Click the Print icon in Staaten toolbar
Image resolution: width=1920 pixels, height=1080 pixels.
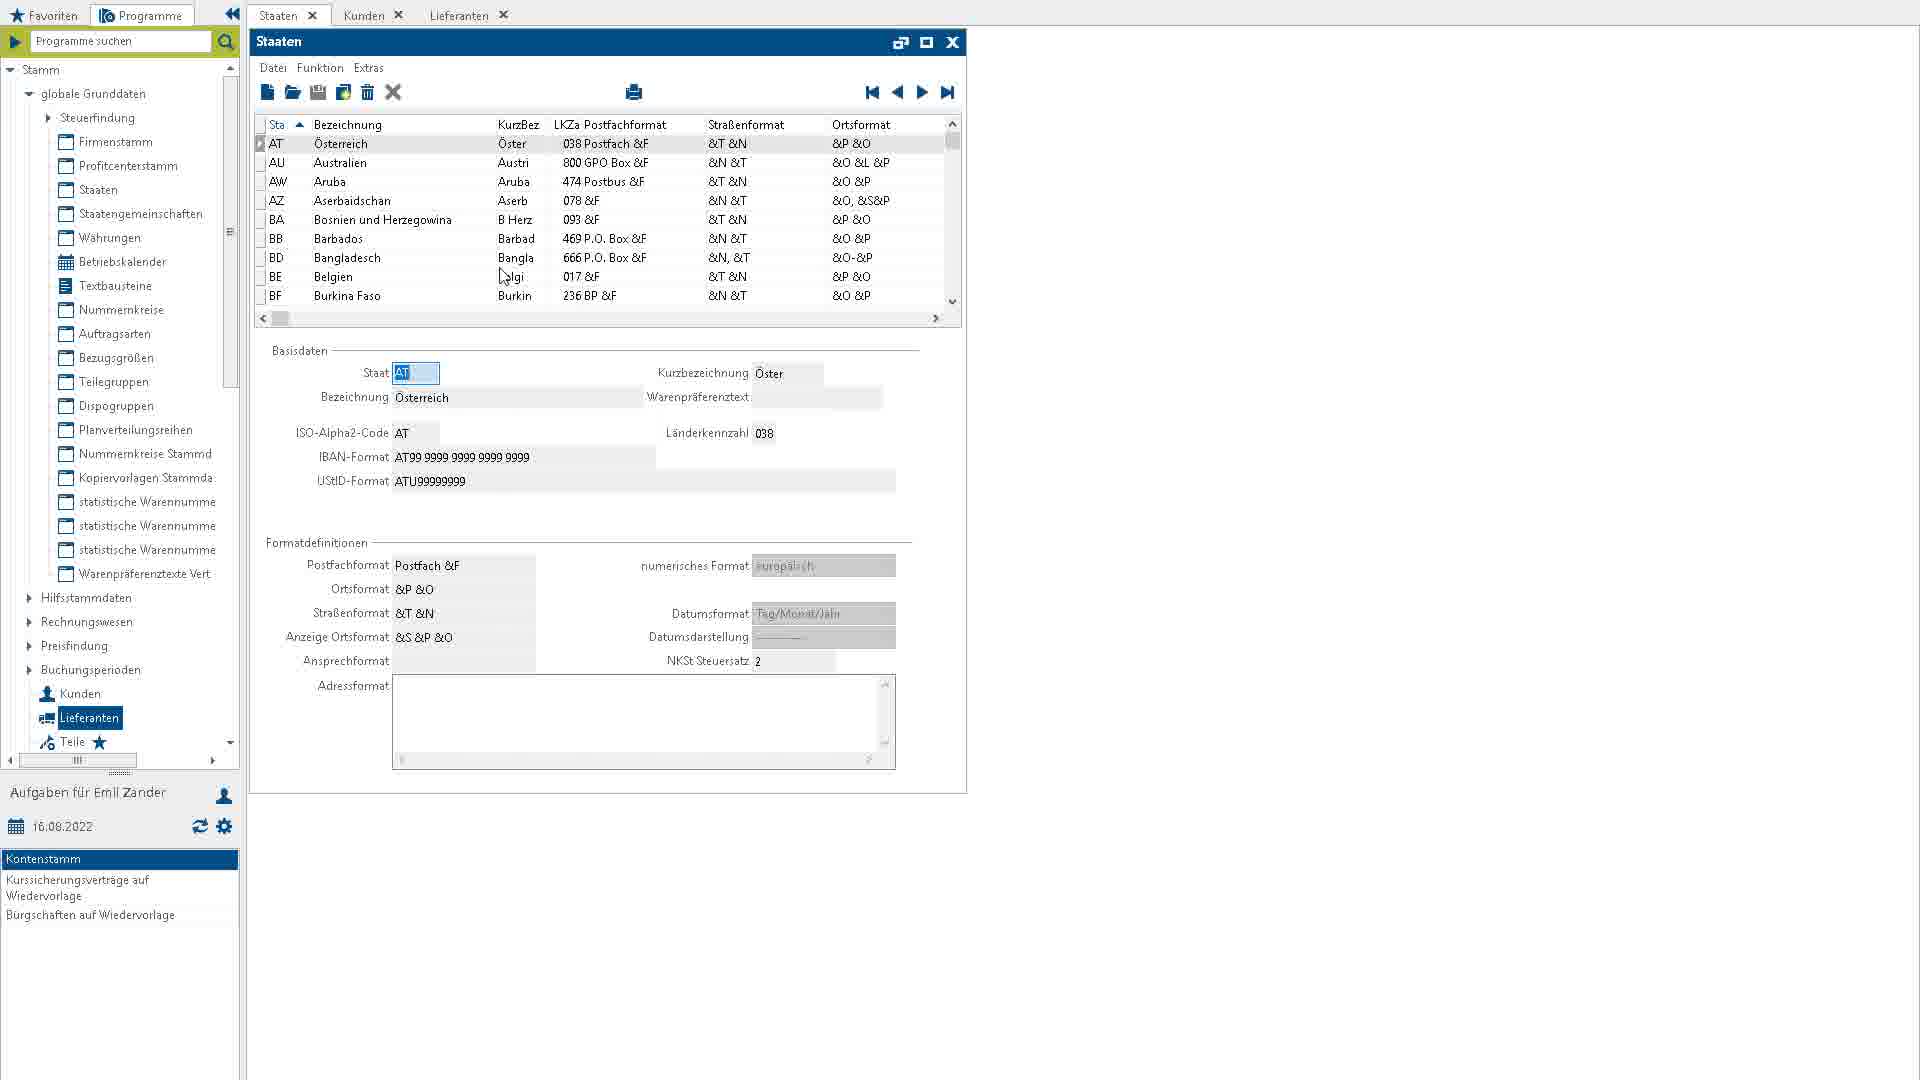(633, 92)
